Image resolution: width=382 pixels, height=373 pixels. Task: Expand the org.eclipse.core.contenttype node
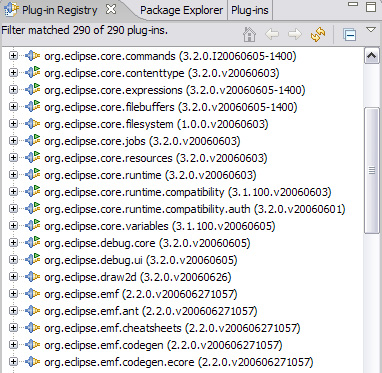13,73
